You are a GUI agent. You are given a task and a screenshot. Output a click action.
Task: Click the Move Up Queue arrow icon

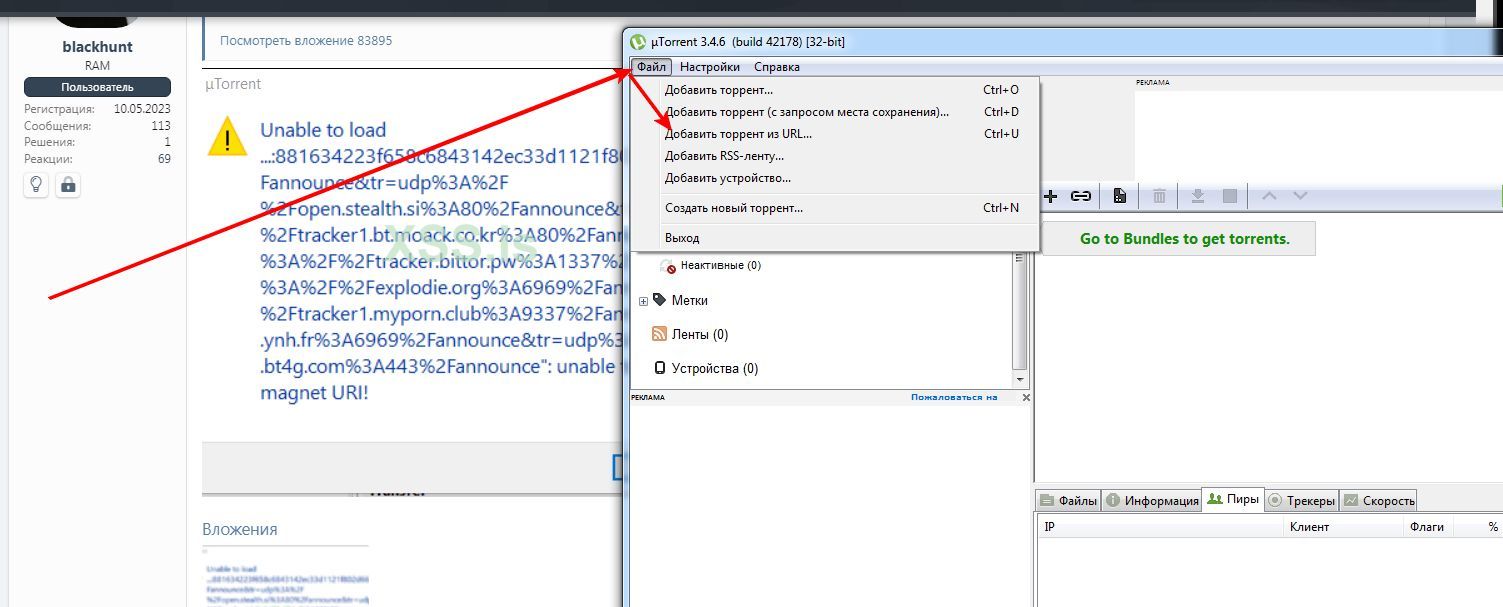point(1269,196)
